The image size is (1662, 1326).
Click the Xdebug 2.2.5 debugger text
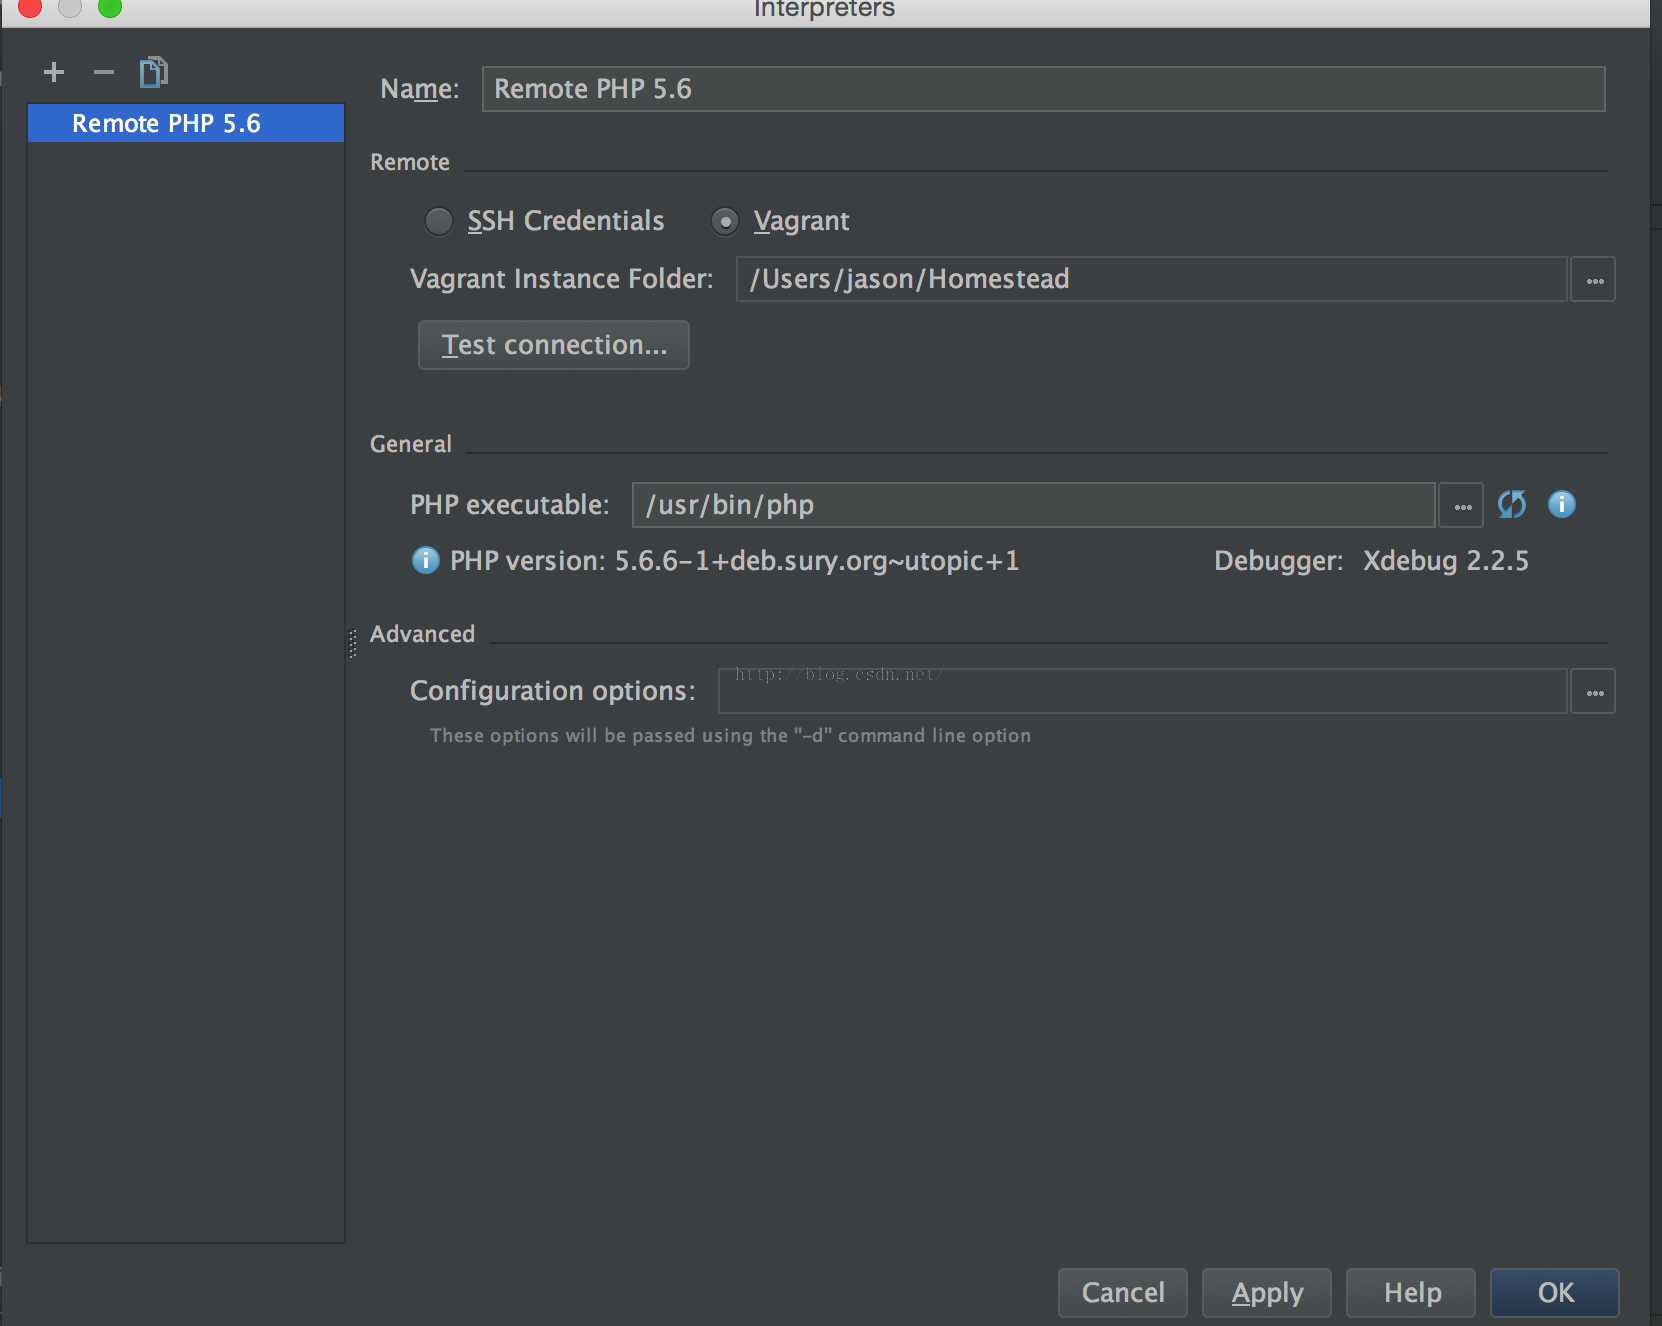pyautogui.click(x=1446, y=561)
